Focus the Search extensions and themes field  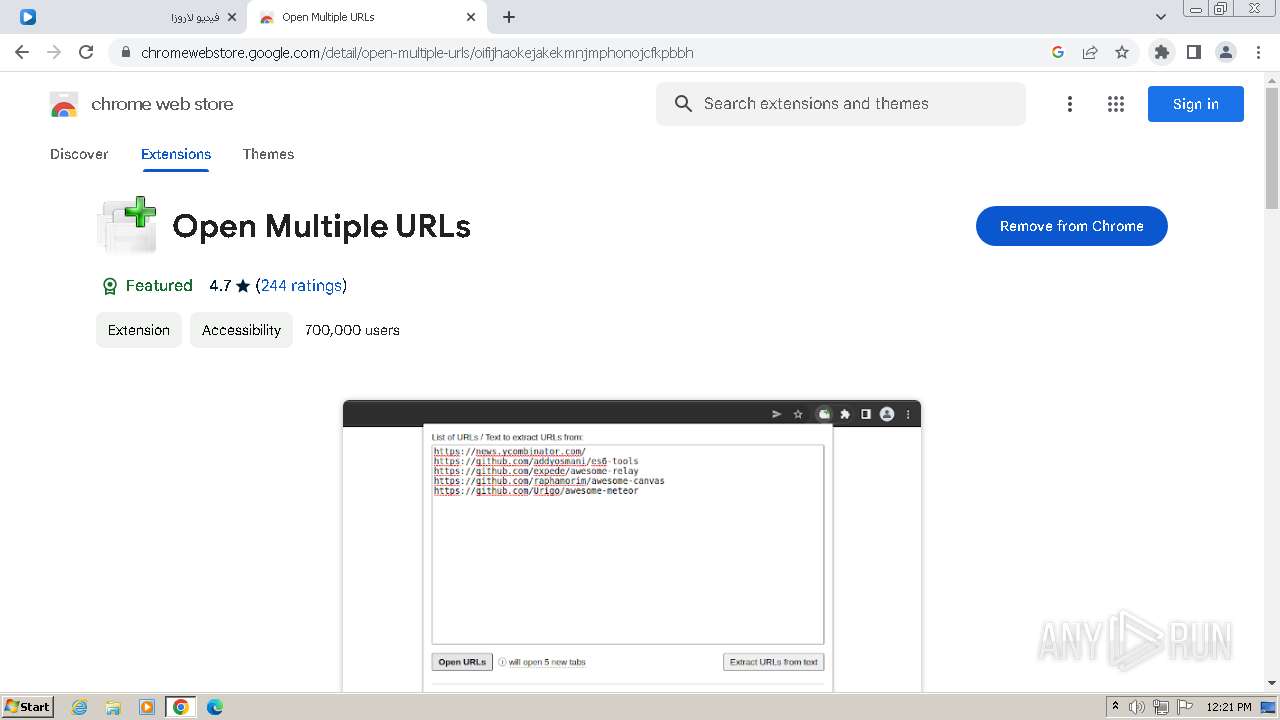(x=841, y=104)
